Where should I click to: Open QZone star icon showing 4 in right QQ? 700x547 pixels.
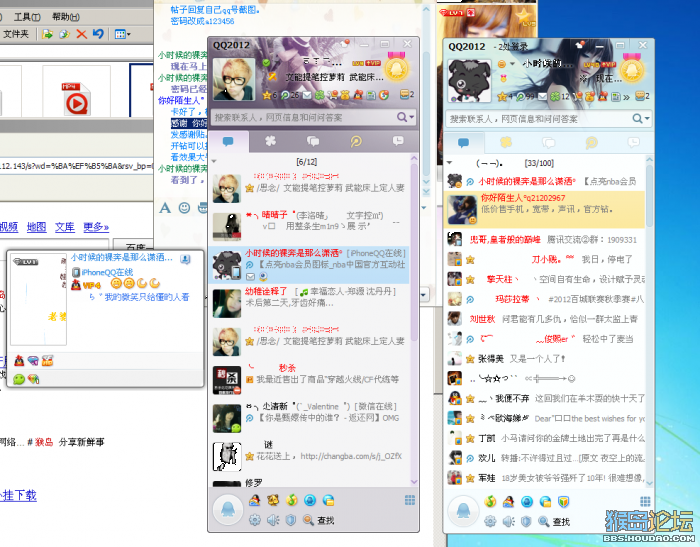click(x=502, y=96)
